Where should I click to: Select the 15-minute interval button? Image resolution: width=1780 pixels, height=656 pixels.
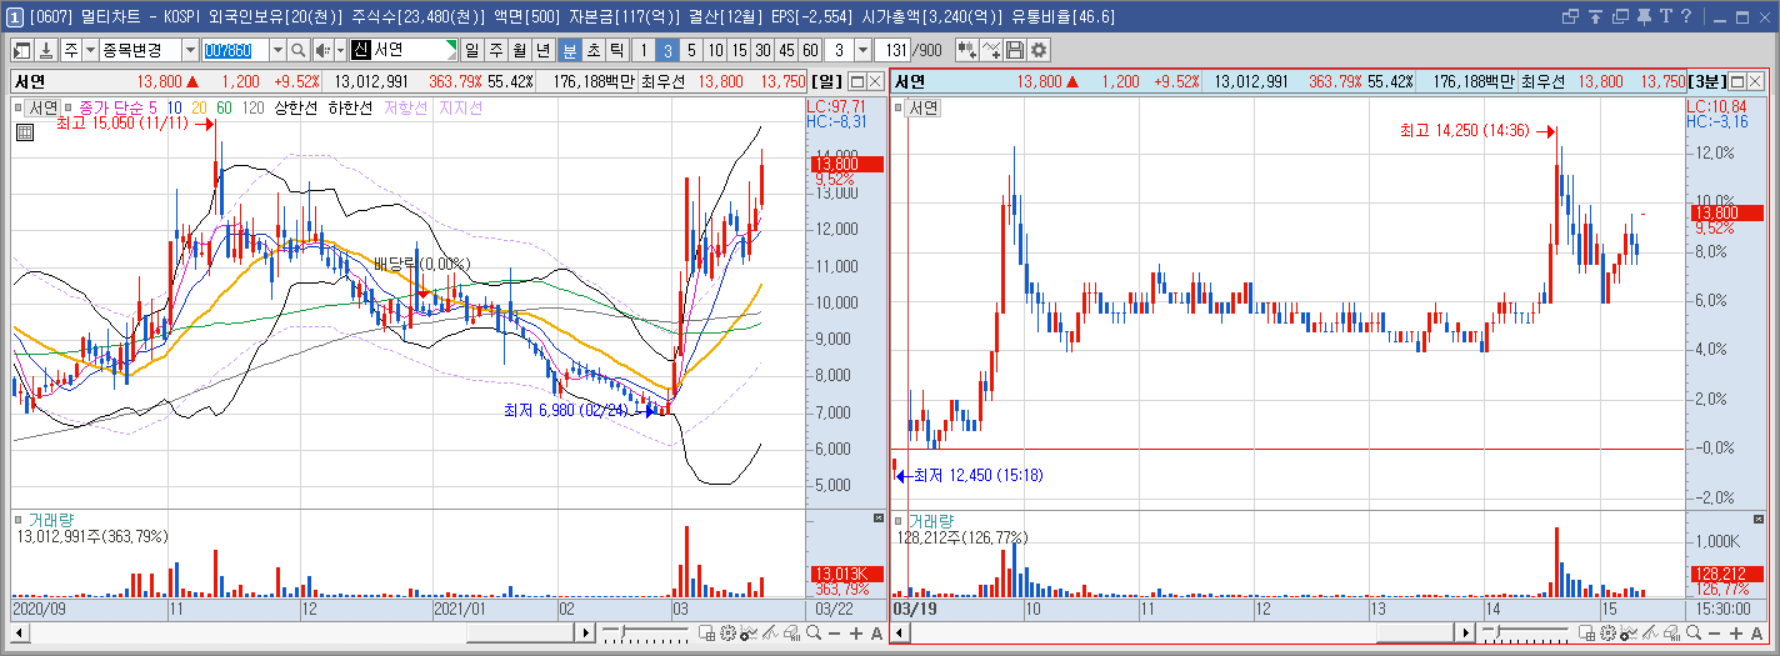[x=739, y=50]
